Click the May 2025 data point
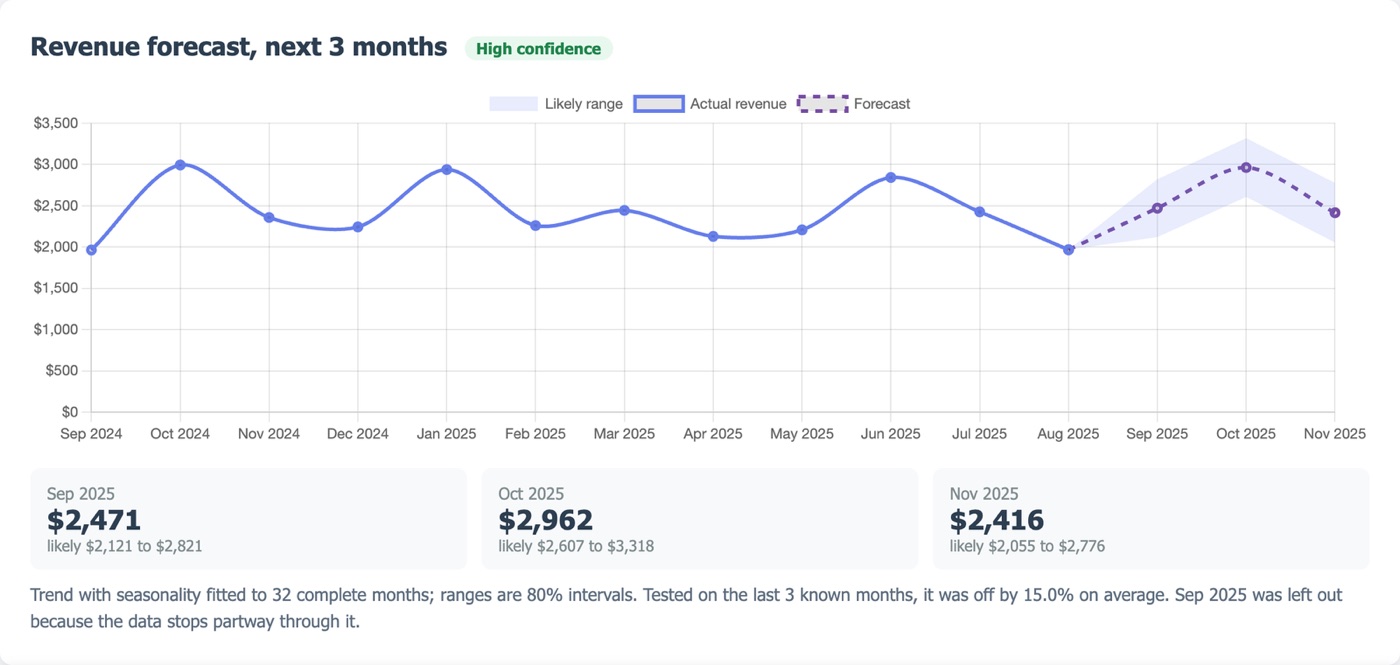 click(802, 230)
